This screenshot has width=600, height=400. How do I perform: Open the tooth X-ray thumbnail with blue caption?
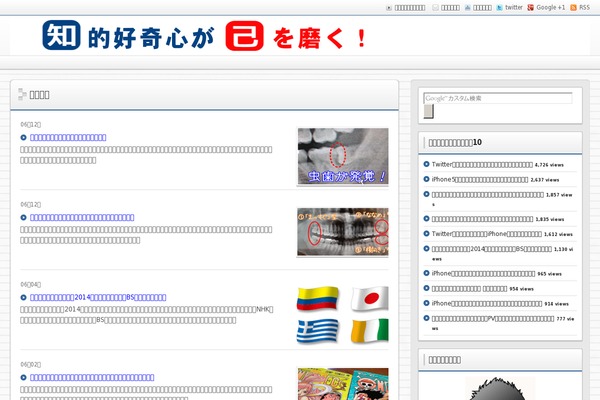click(343, 157)
